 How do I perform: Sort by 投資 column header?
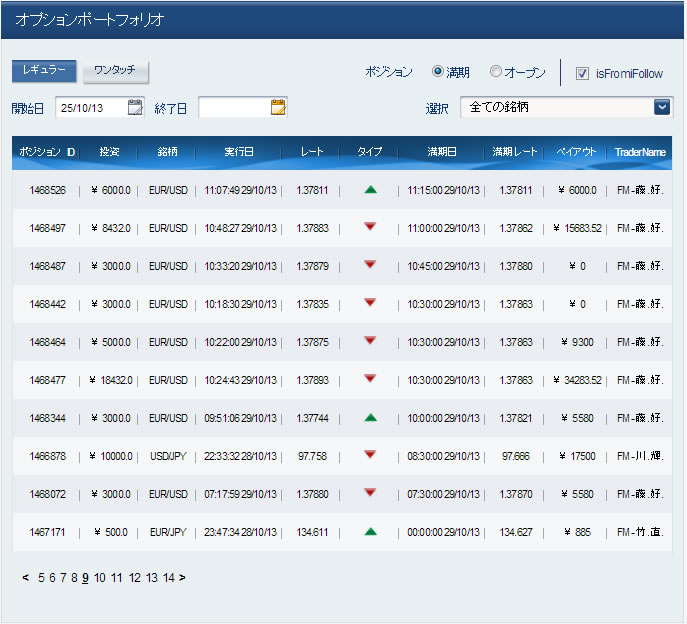point(109,152)
